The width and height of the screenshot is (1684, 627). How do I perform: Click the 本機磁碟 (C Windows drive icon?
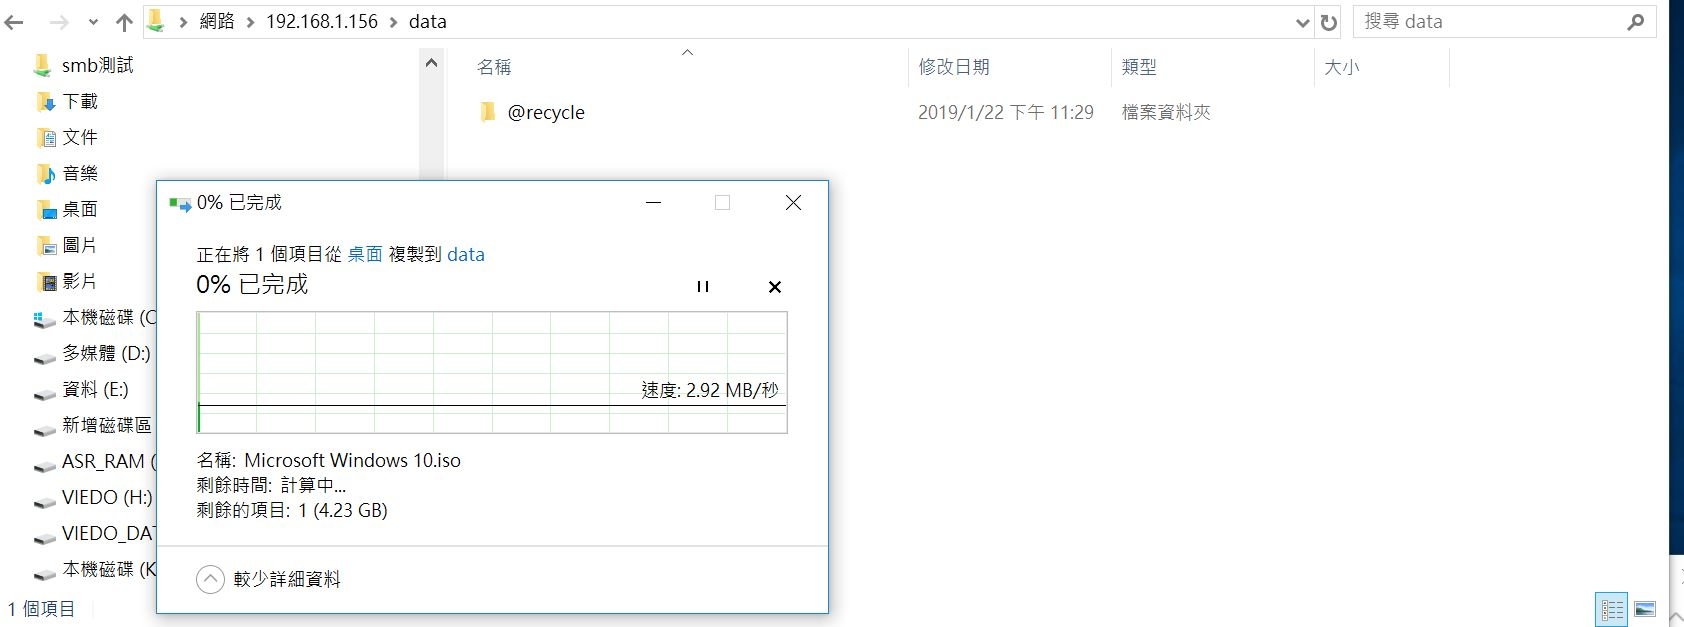pos(44,319)
